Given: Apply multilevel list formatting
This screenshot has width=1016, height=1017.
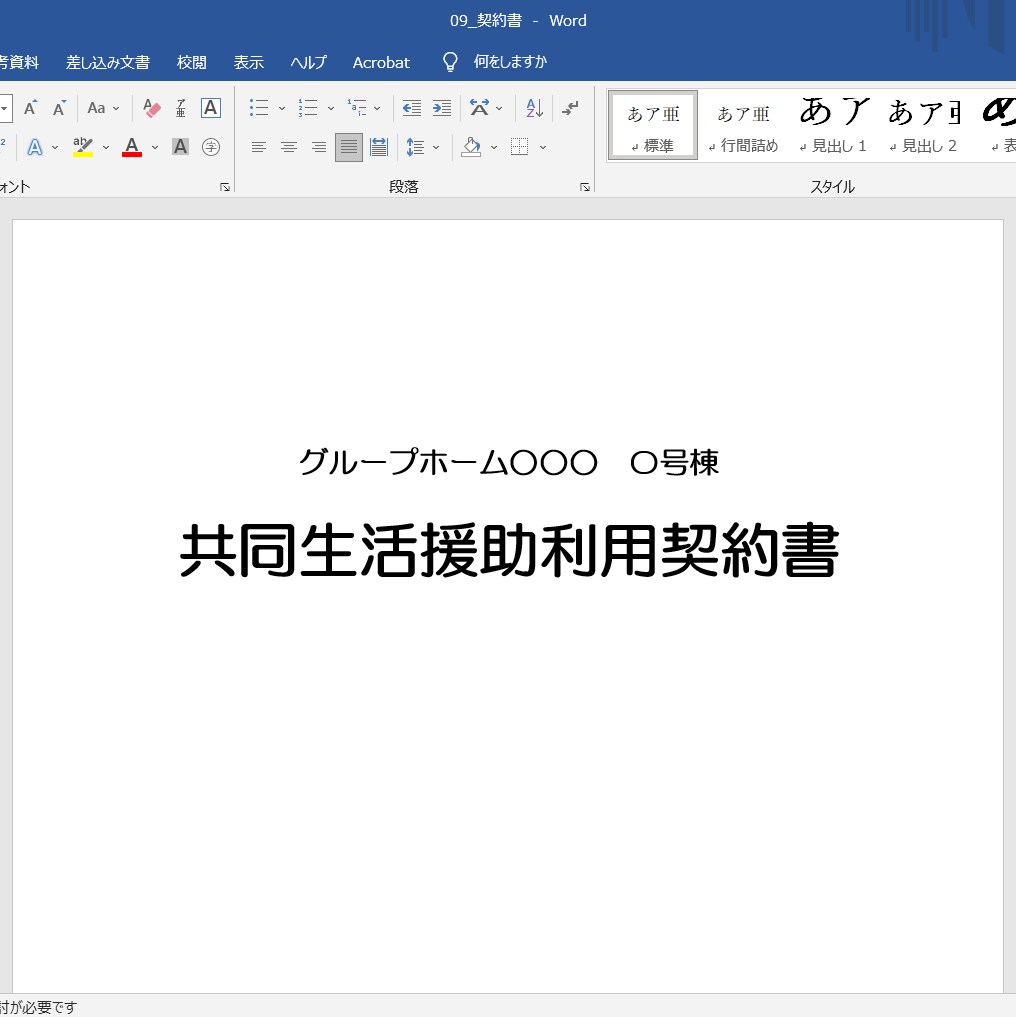Looking at the screenshot, I should pos(357,108).
